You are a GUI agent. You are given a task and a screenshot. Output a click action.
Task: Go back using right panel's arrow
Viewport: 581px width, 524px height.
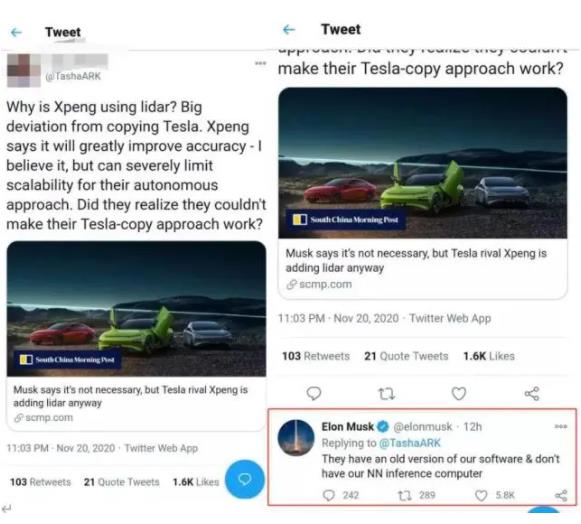pos(289,29)
